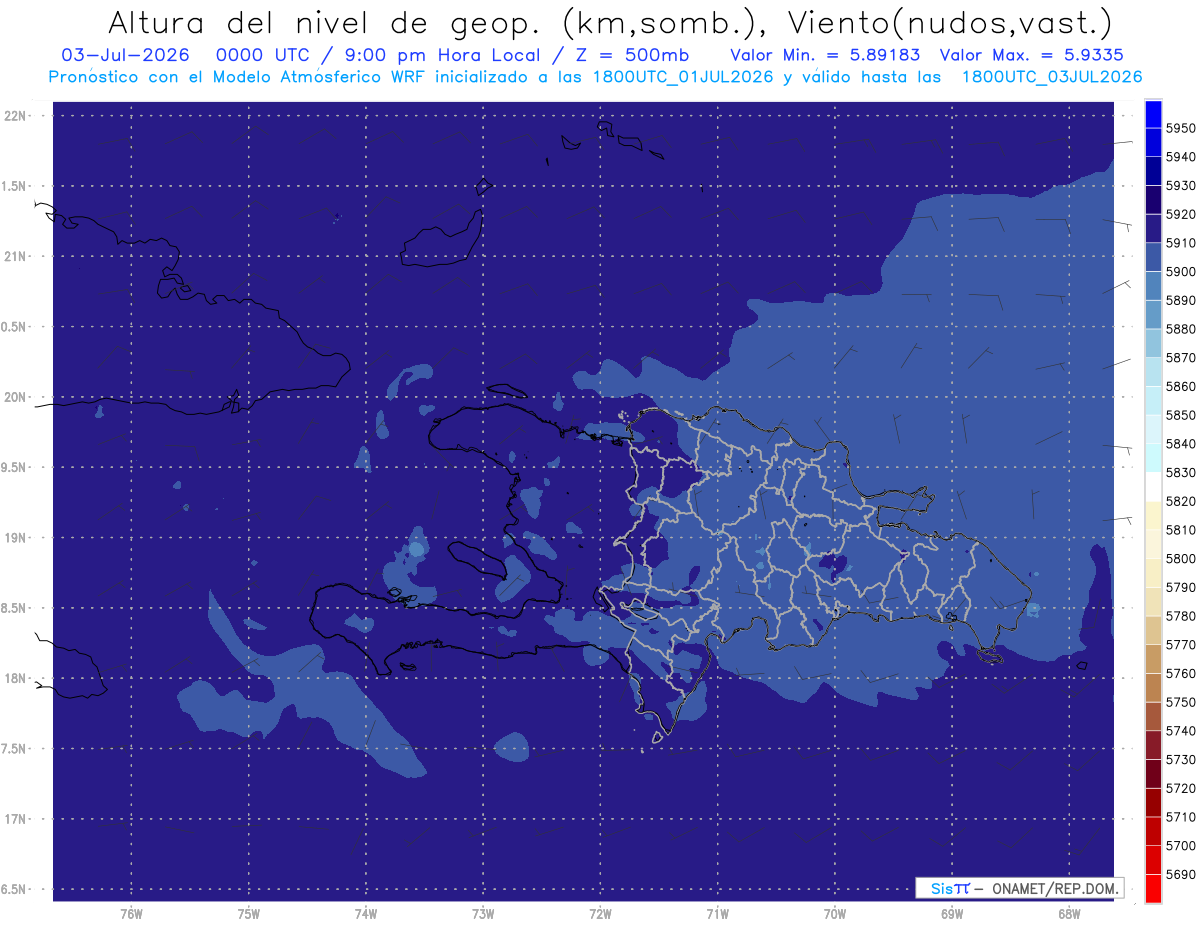Screen dimensions: 1200x927
Task: Click the '68W' longitude label
Action: (1068, 914)
